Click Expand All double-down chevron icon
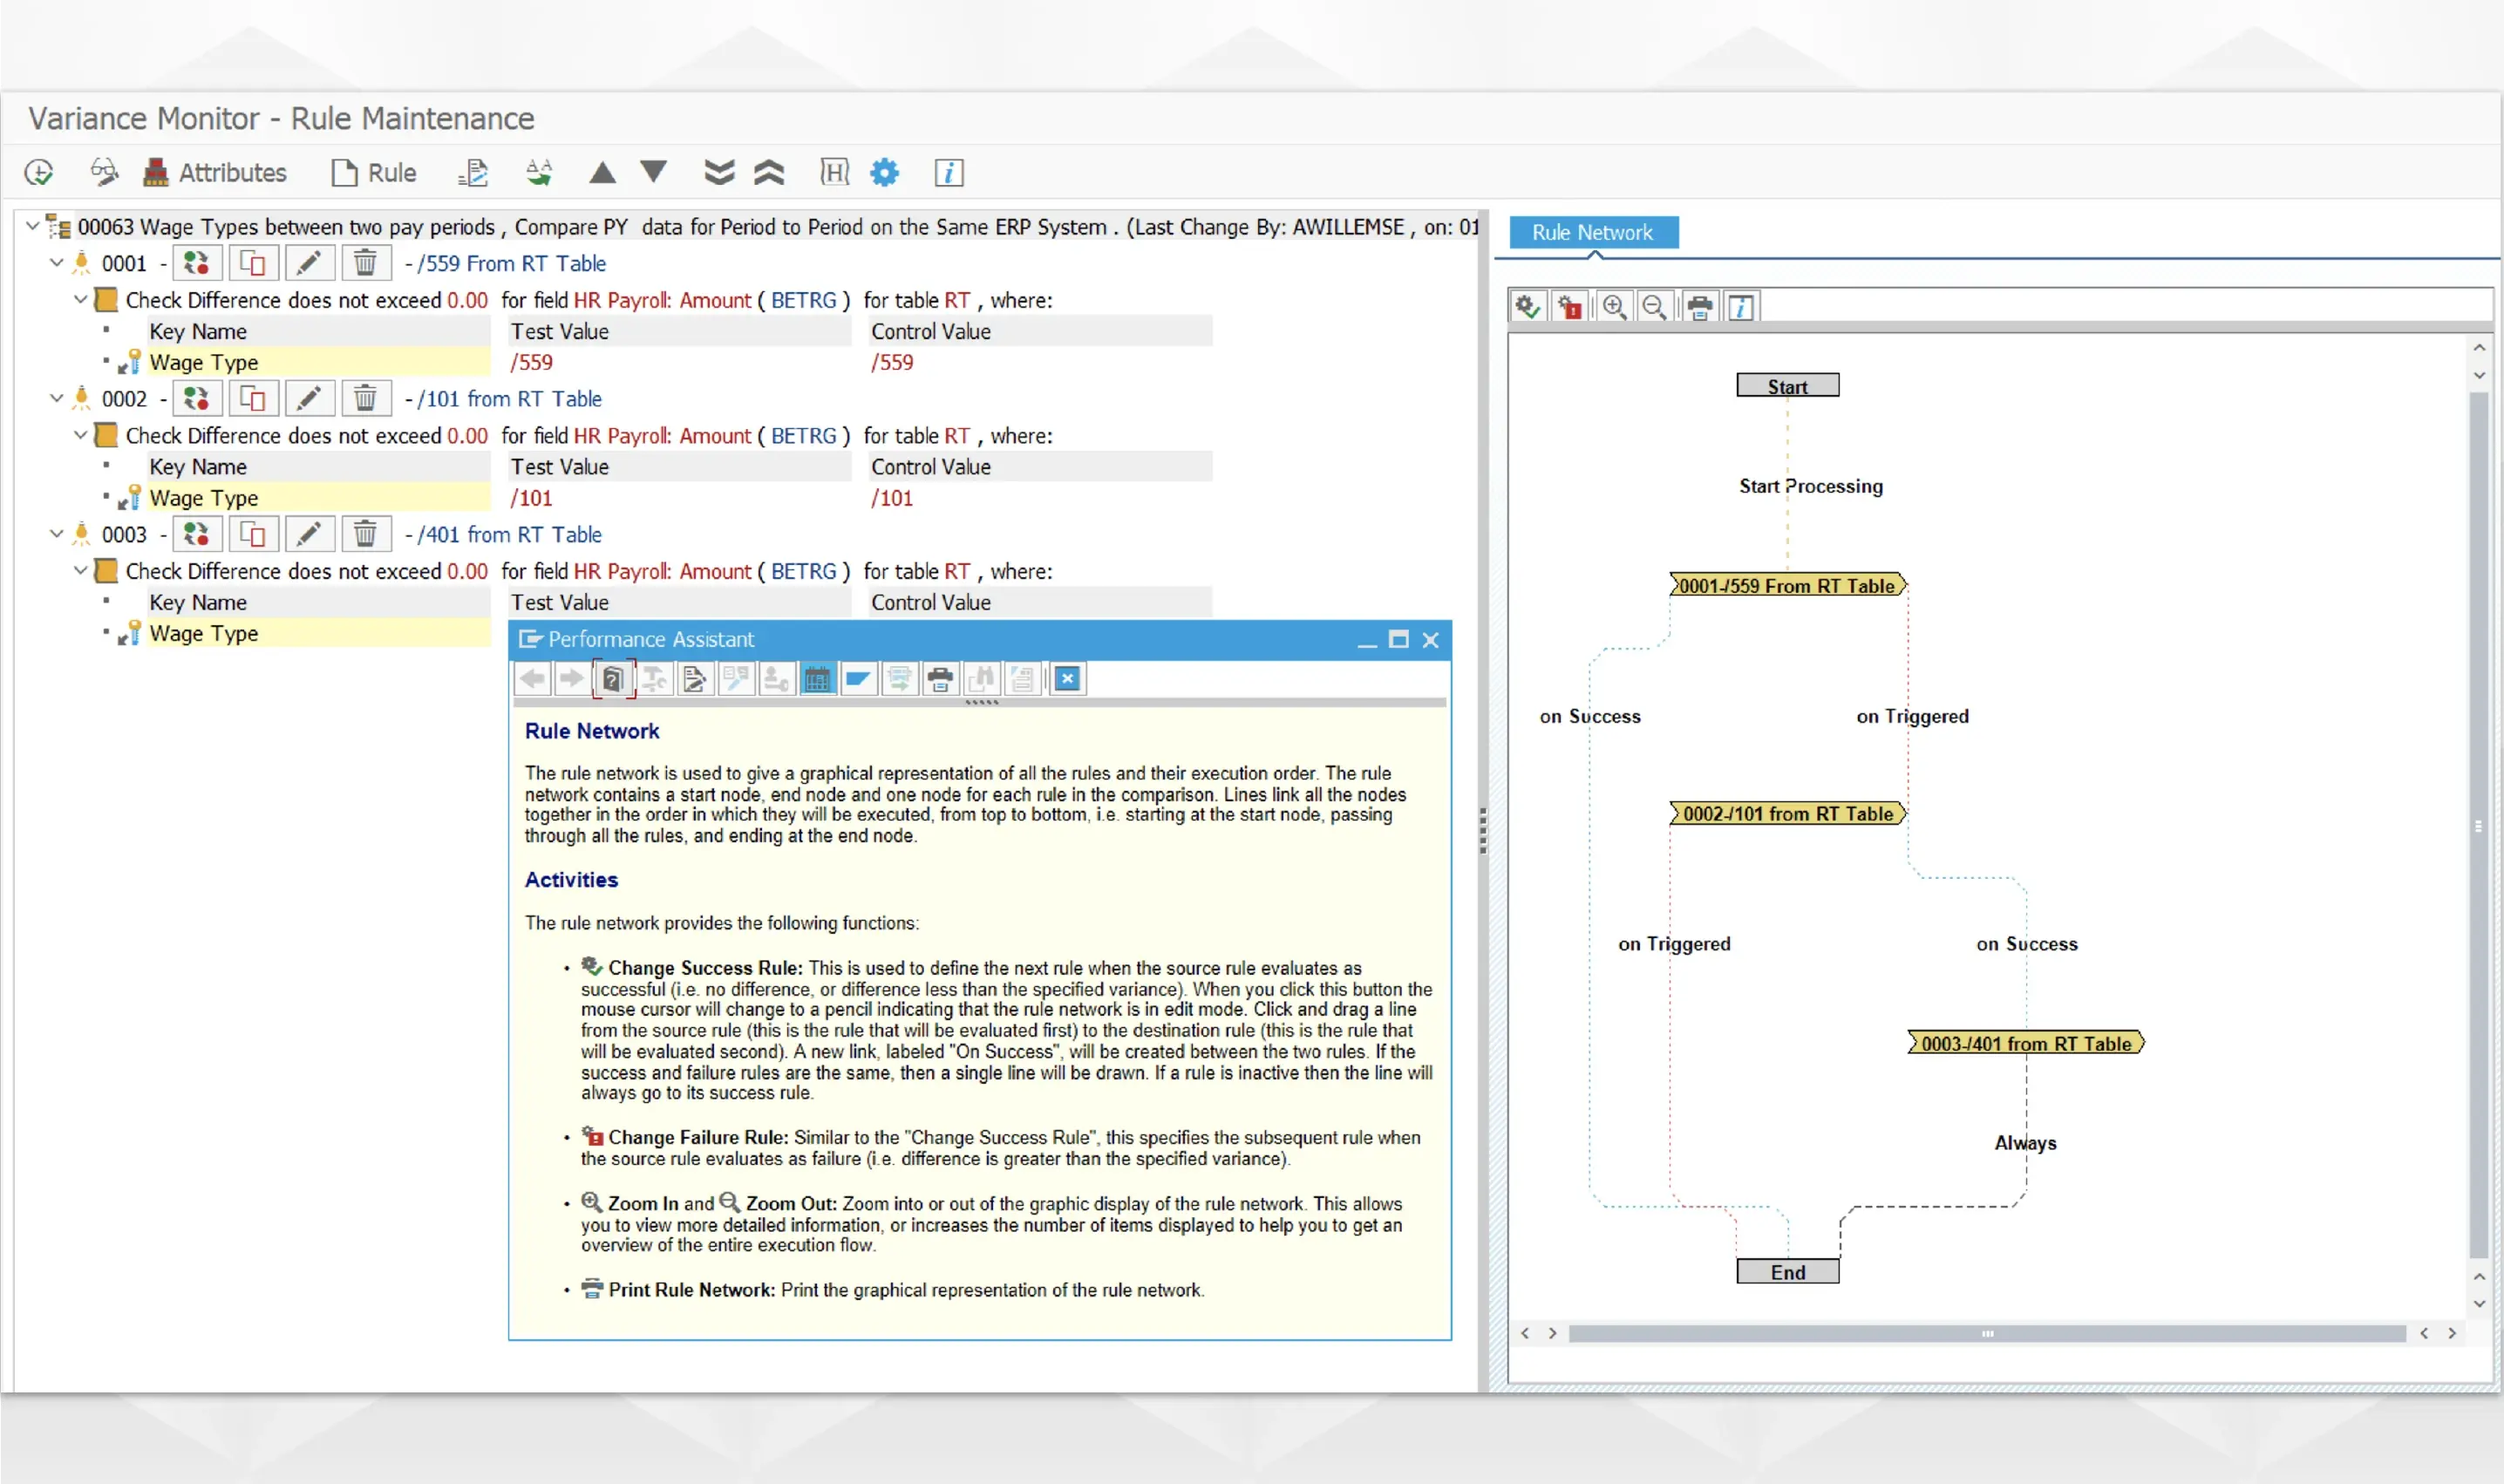 719,173
